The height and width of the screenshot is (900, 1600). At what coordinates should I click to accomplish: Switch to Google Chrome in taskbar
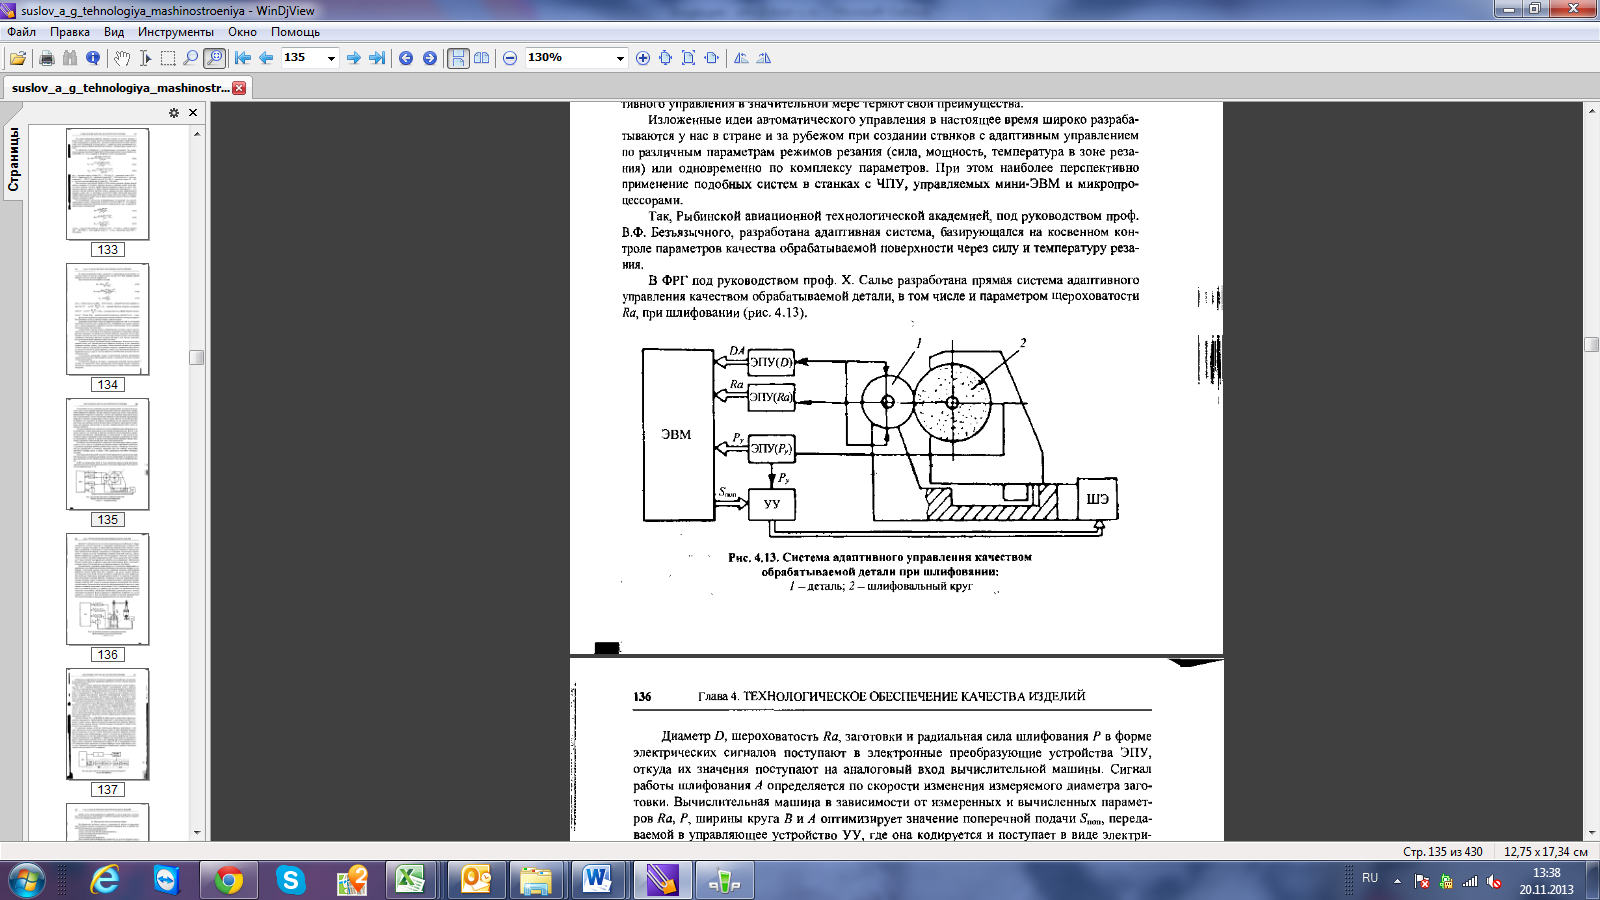229,881
